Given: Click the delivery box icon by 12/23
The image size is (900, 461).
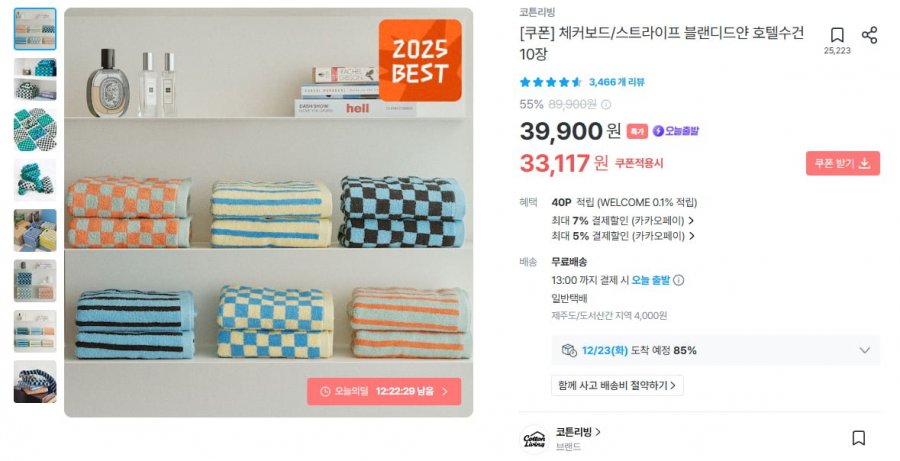Looking at the screenshot, I should point(569,350).
